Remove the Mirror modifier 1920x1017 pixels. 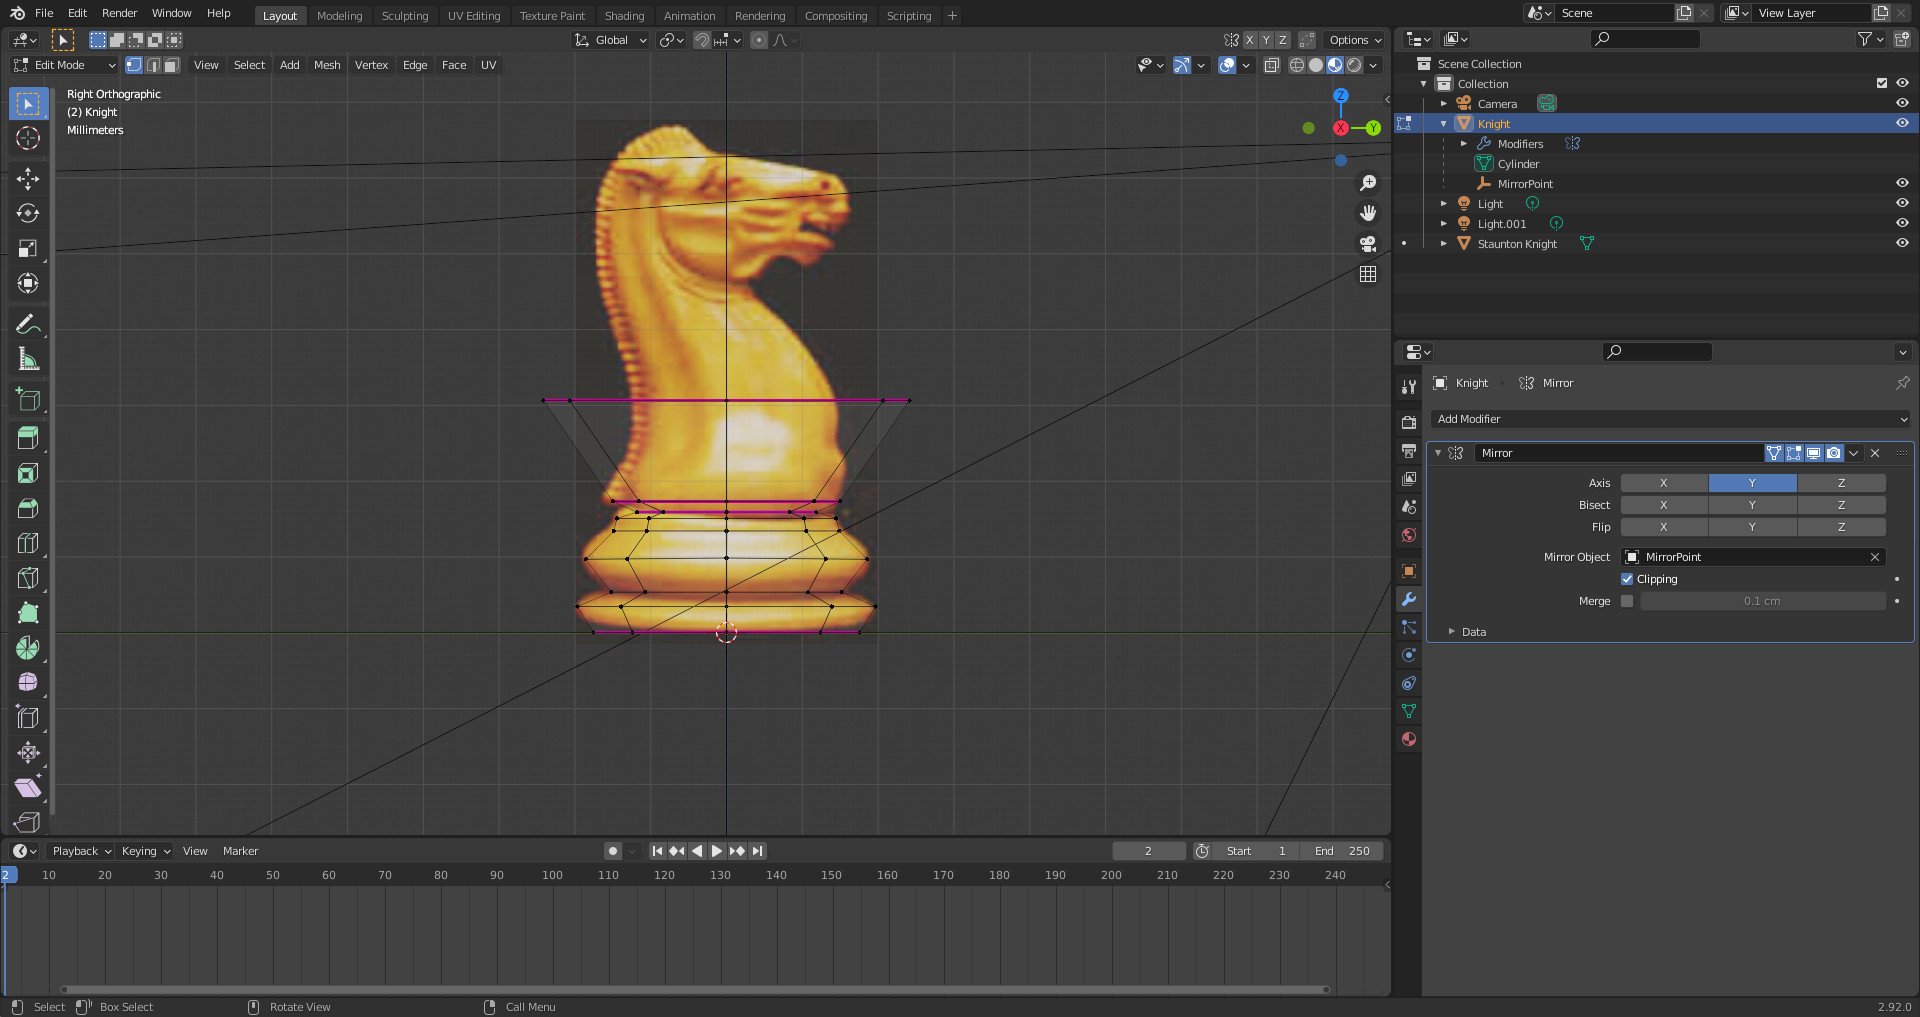coord(1875,453)
